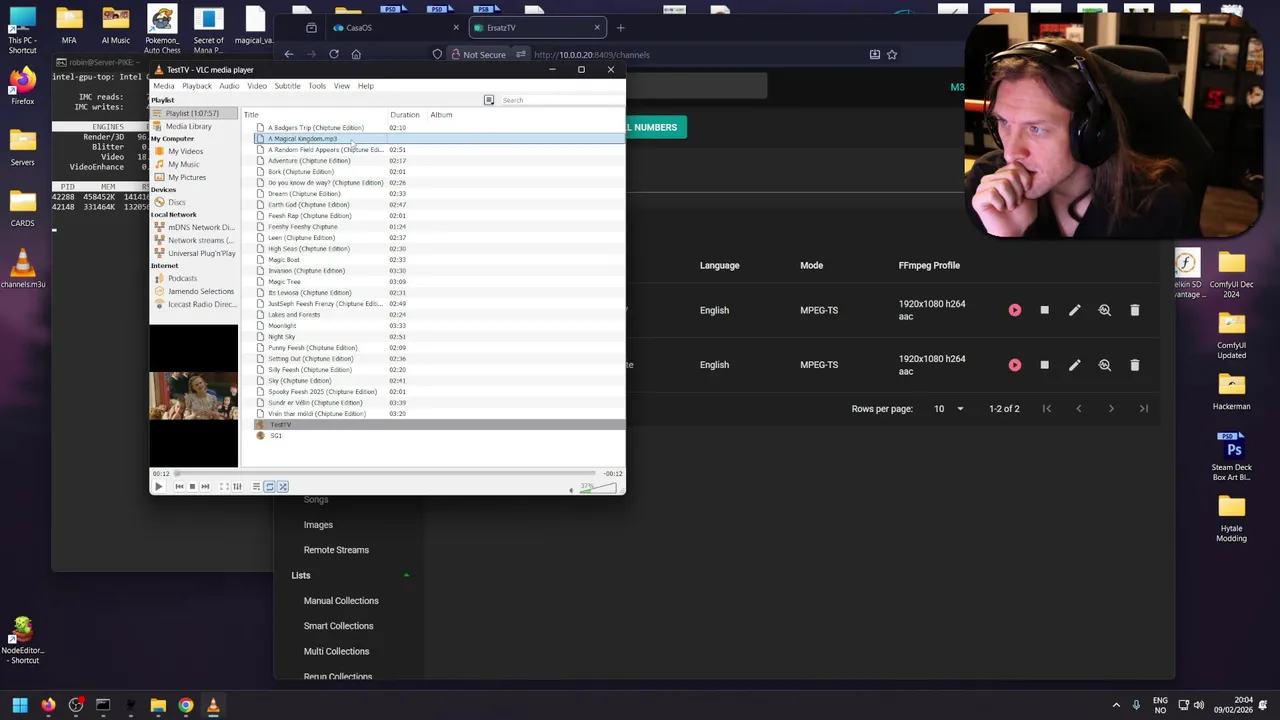
Task: Change playlist view mode icon near Search
Action: click(x=489, y=100)
